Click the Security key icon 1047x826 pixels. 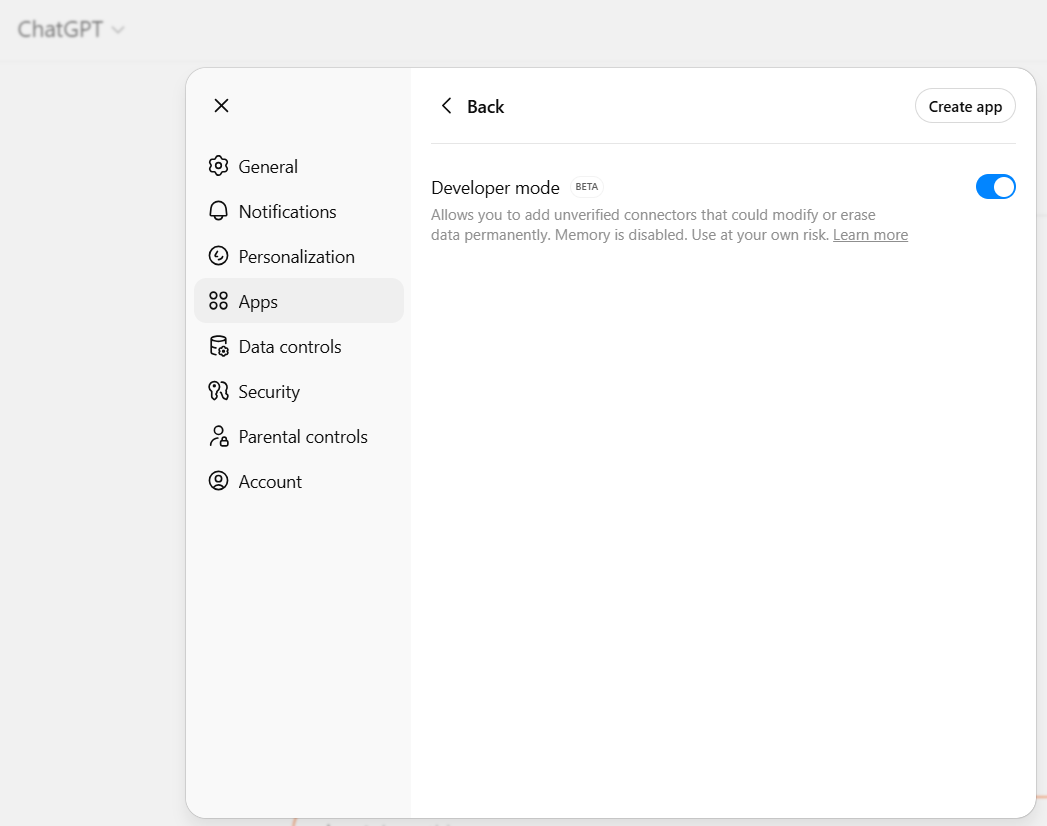pyautogui.click(x=218, y=391)
